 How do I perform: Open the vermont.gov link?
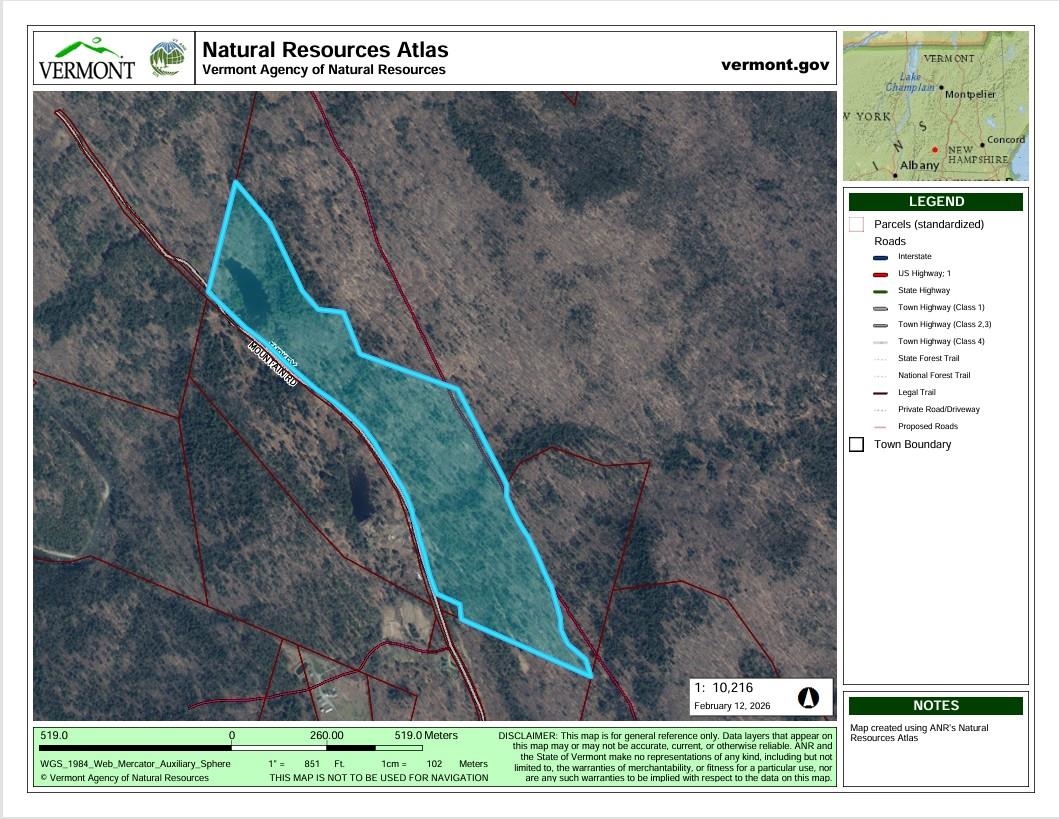(x=774, y=65)
